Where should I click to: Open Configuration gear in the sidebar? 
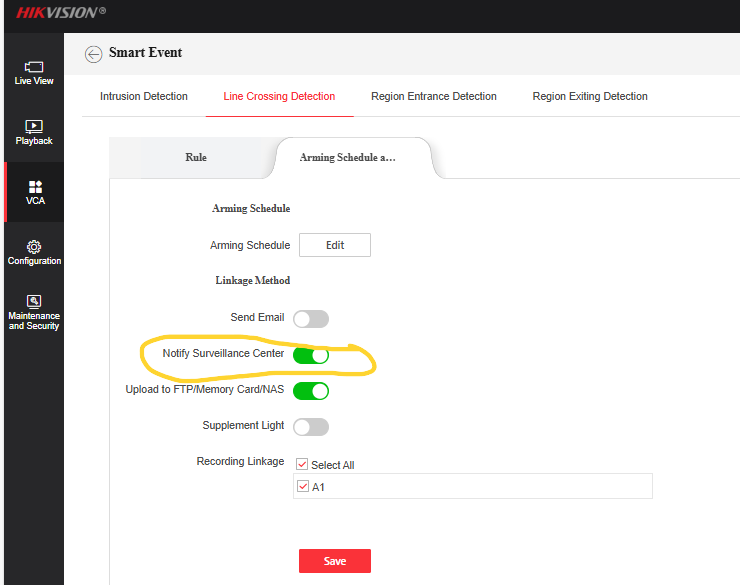click(34, 252)
